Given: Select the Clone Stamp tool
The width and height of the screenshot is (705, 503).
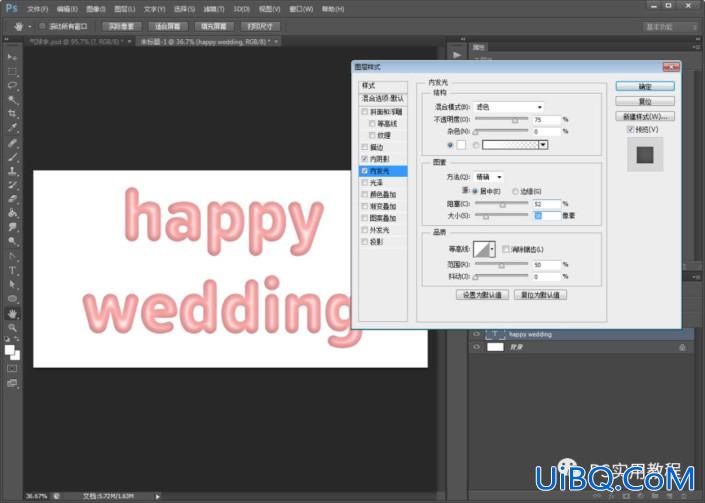Looking at the screenshot, I should click(x=12, y=171).
